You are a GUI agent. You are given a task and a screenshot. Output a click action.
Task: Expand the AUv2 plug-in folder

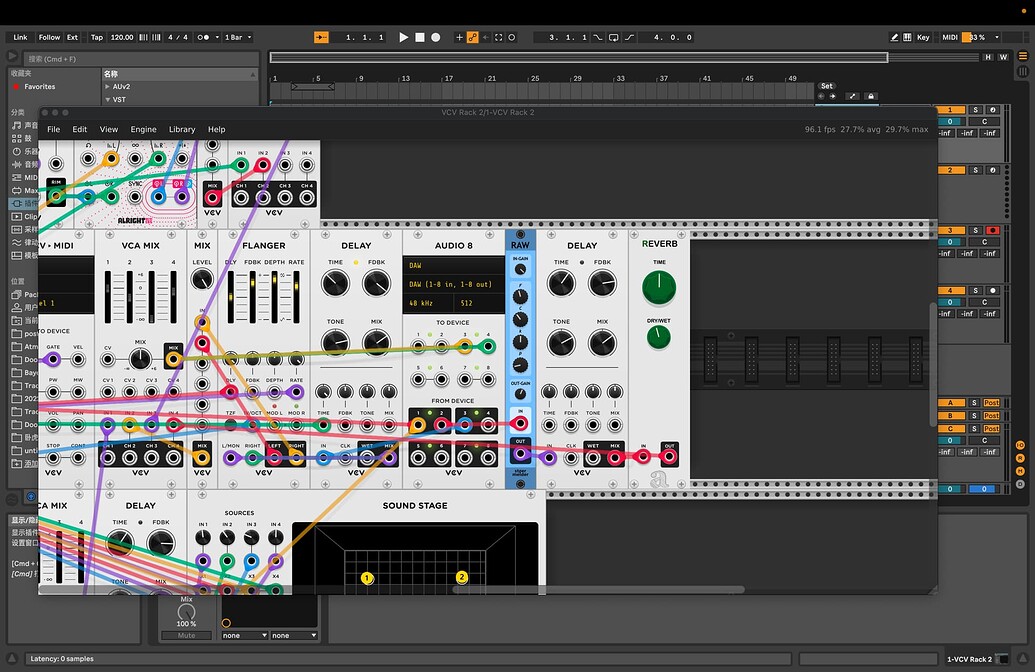pos(107,86)
